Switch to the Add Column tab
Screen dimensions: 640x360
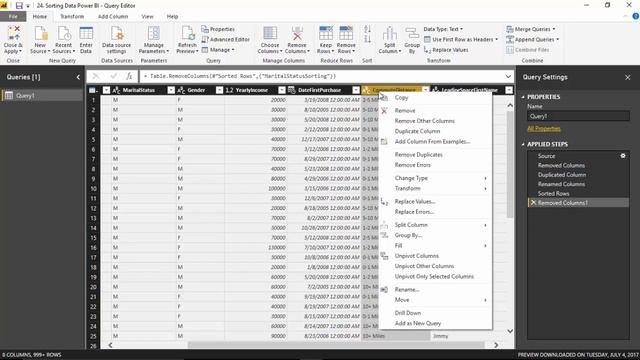click(113, 17)
